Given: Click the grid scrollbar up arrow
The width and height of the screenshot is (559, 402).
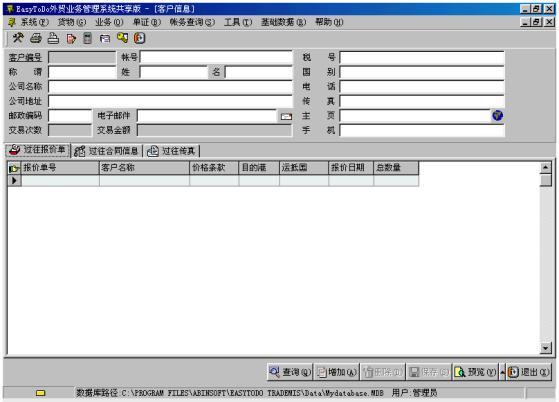Looking at the screenshot, I should pos(545,167).
